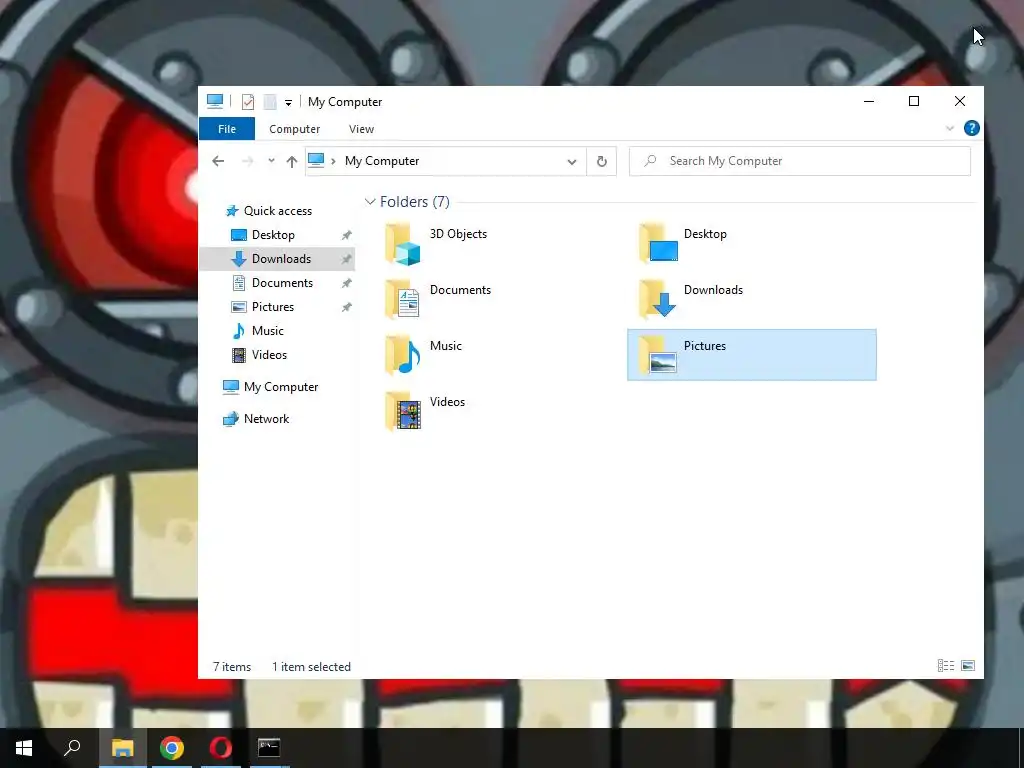1024x768 pixels.
Task: Click the address bar My Computer breadcrumb
Action: (382, 161)
